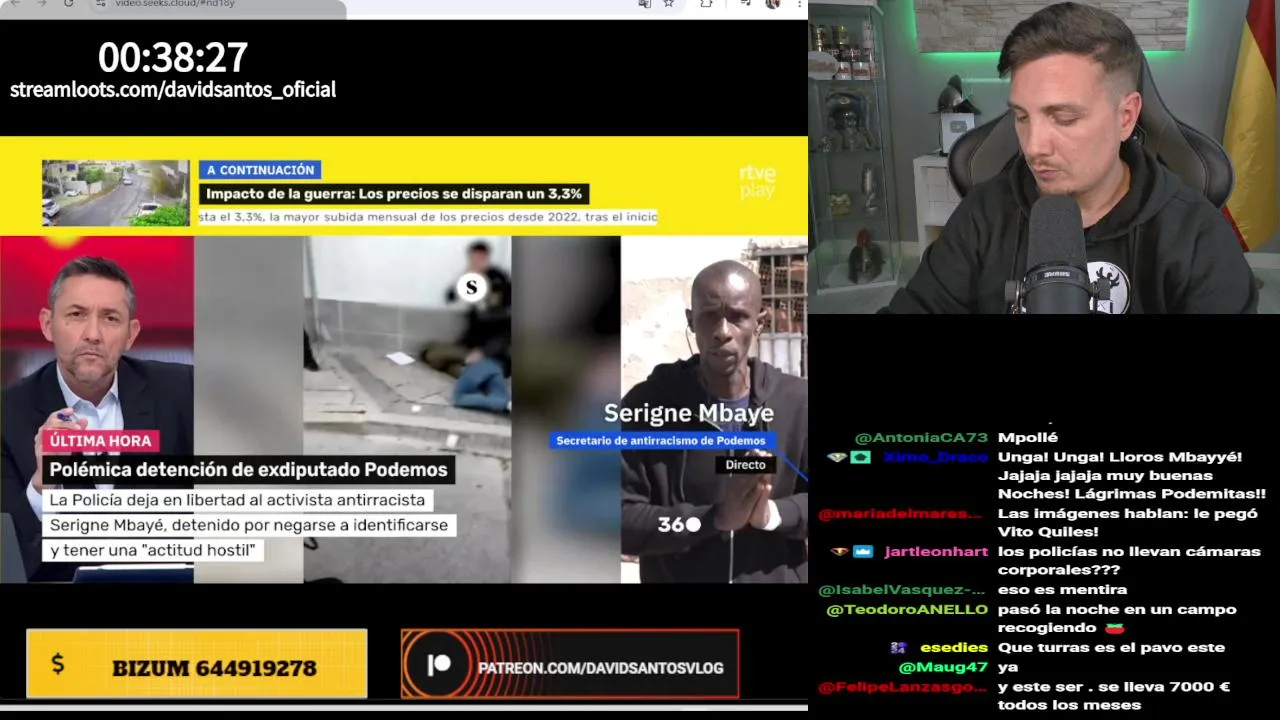This screenshot has height=720, width=1280.
Task: Click the bookmark star icon in address bar
Action: [x=668, y=4]
